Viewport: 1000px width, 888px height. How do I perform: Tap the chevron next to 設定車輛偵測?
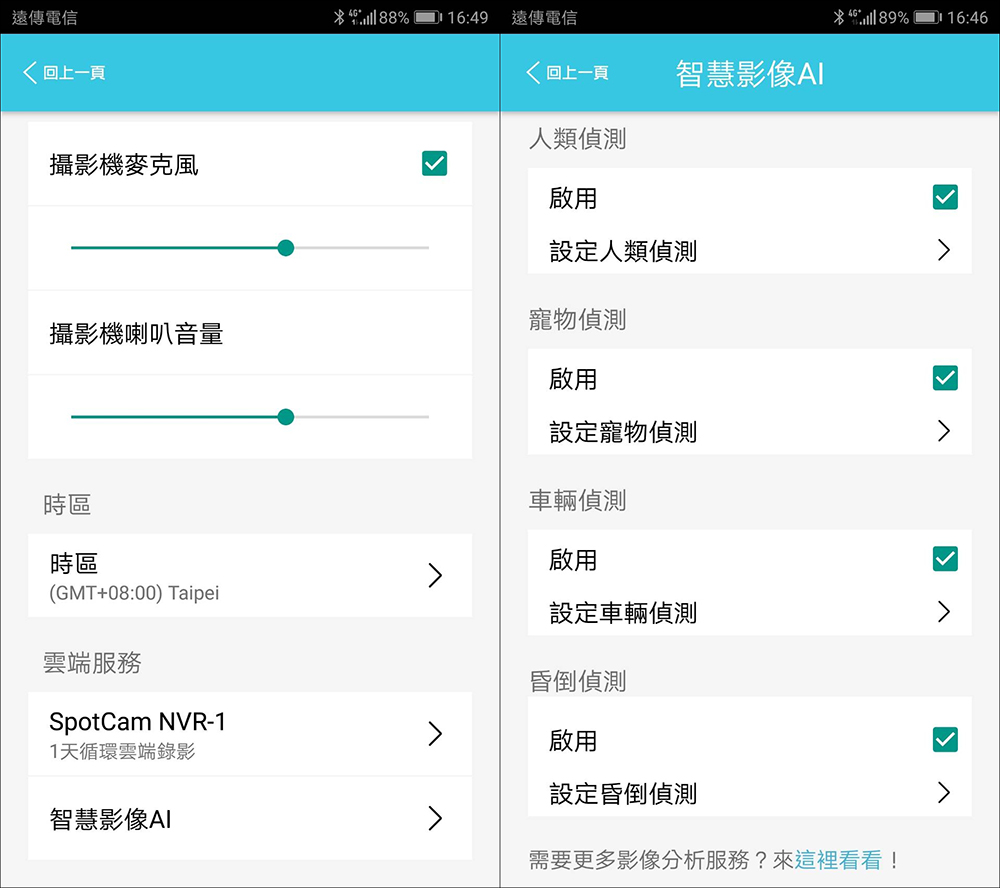[x=945, y=612]
